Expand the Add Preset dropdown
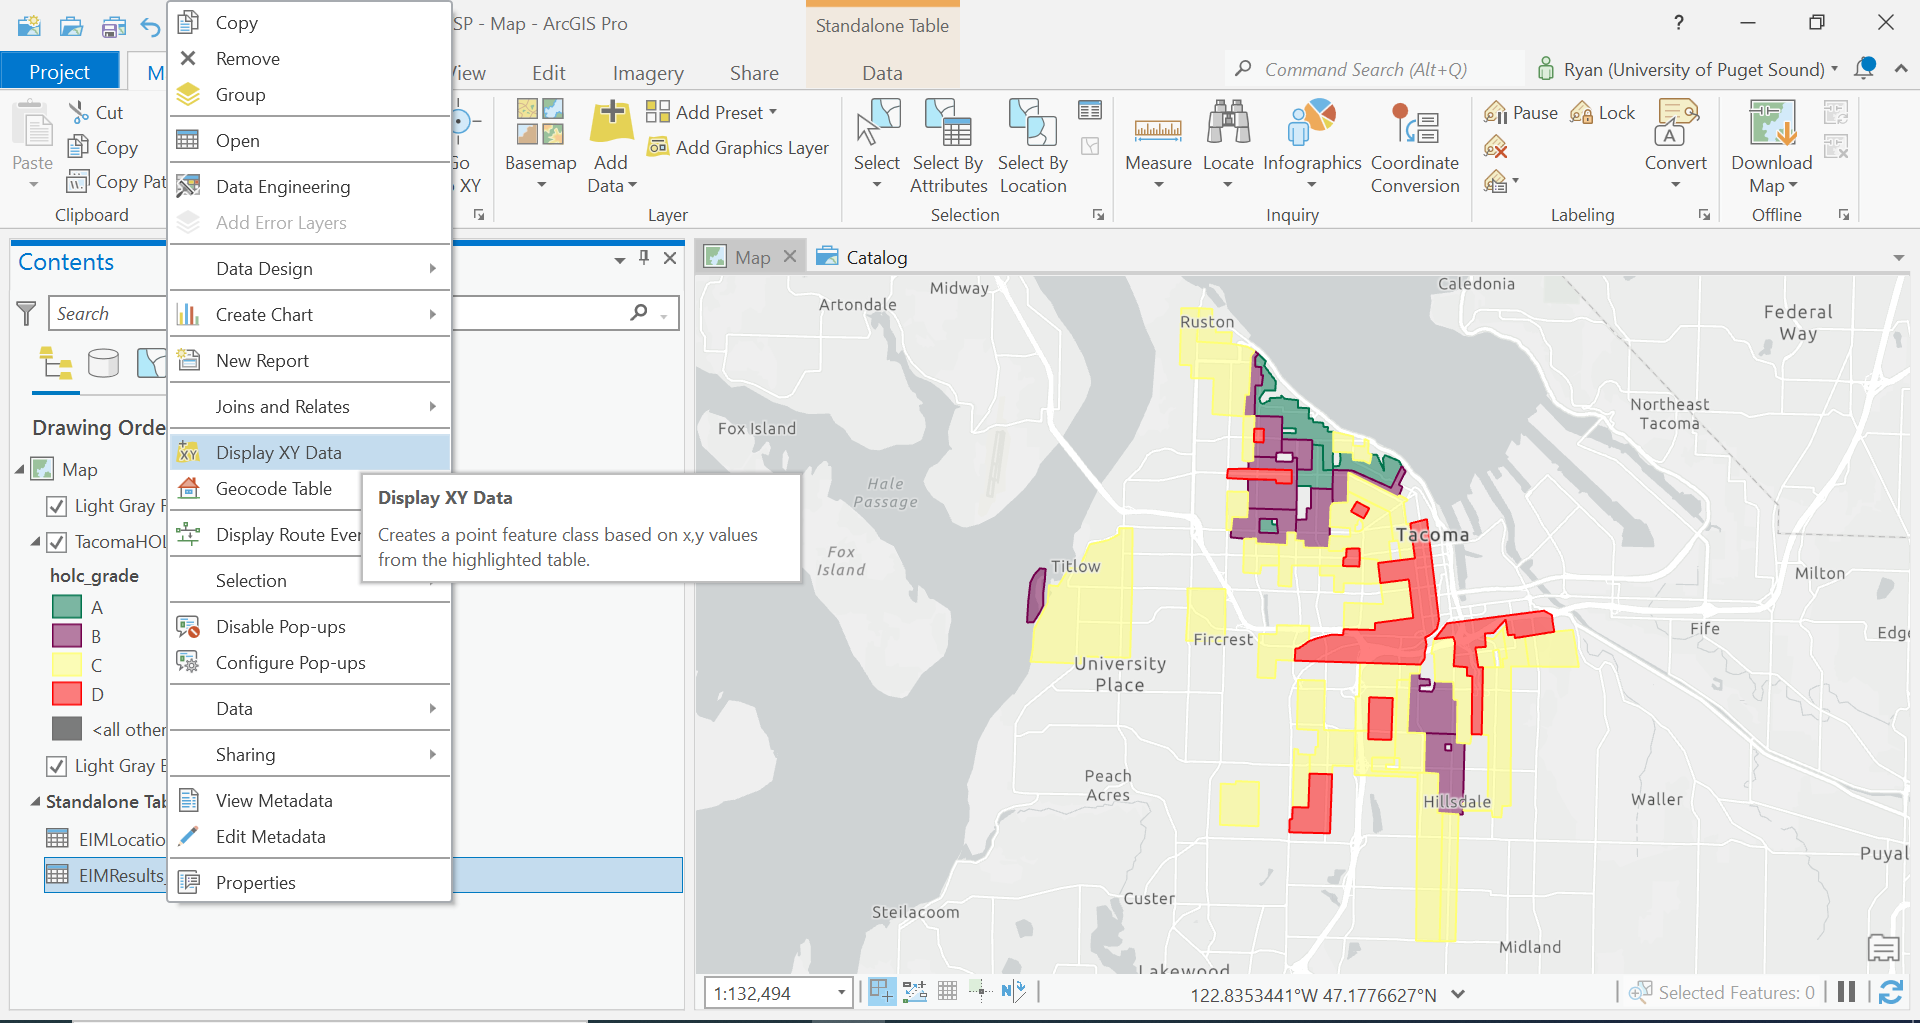Image resolution: width=1920 pixels, height=1023 pixels. [x=772, y=113]
